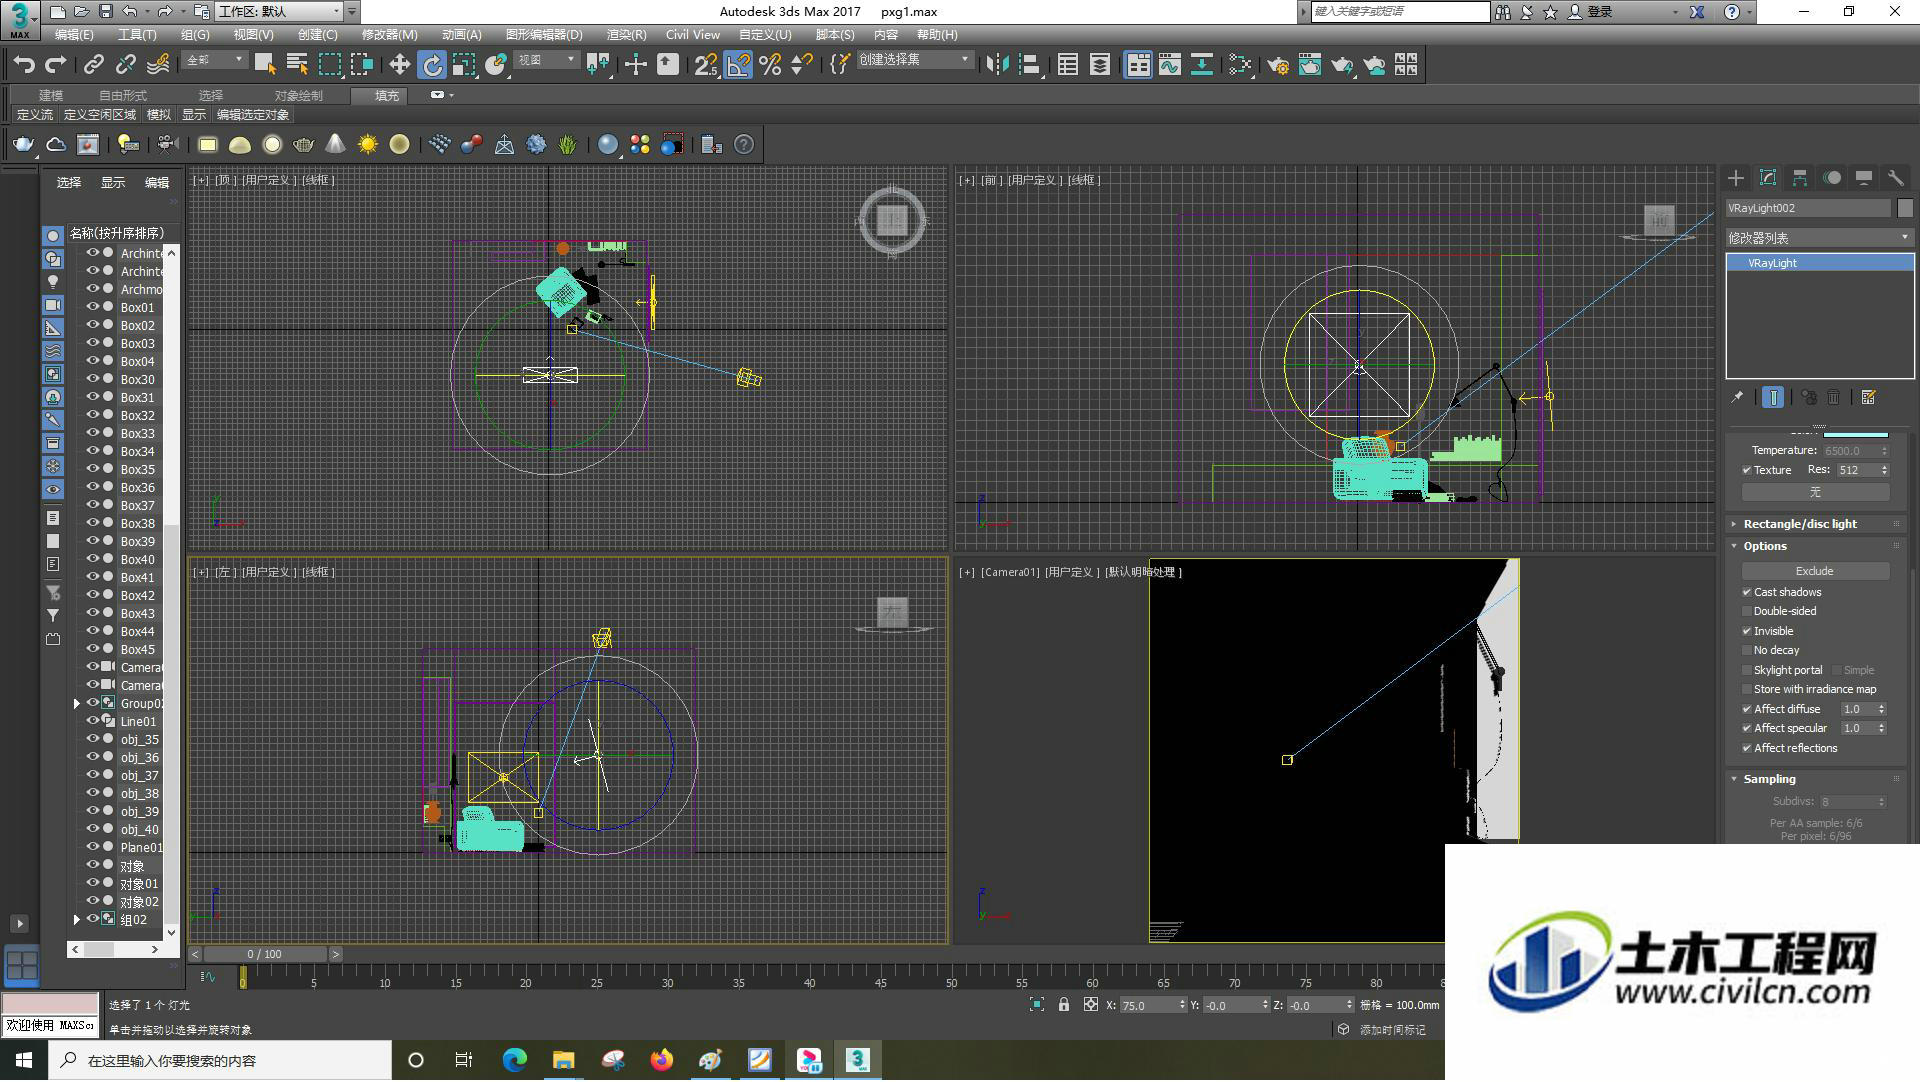The image size is (1920, 1082).
Task: Open the 修改器(M) menu
Action: [389, 35]
